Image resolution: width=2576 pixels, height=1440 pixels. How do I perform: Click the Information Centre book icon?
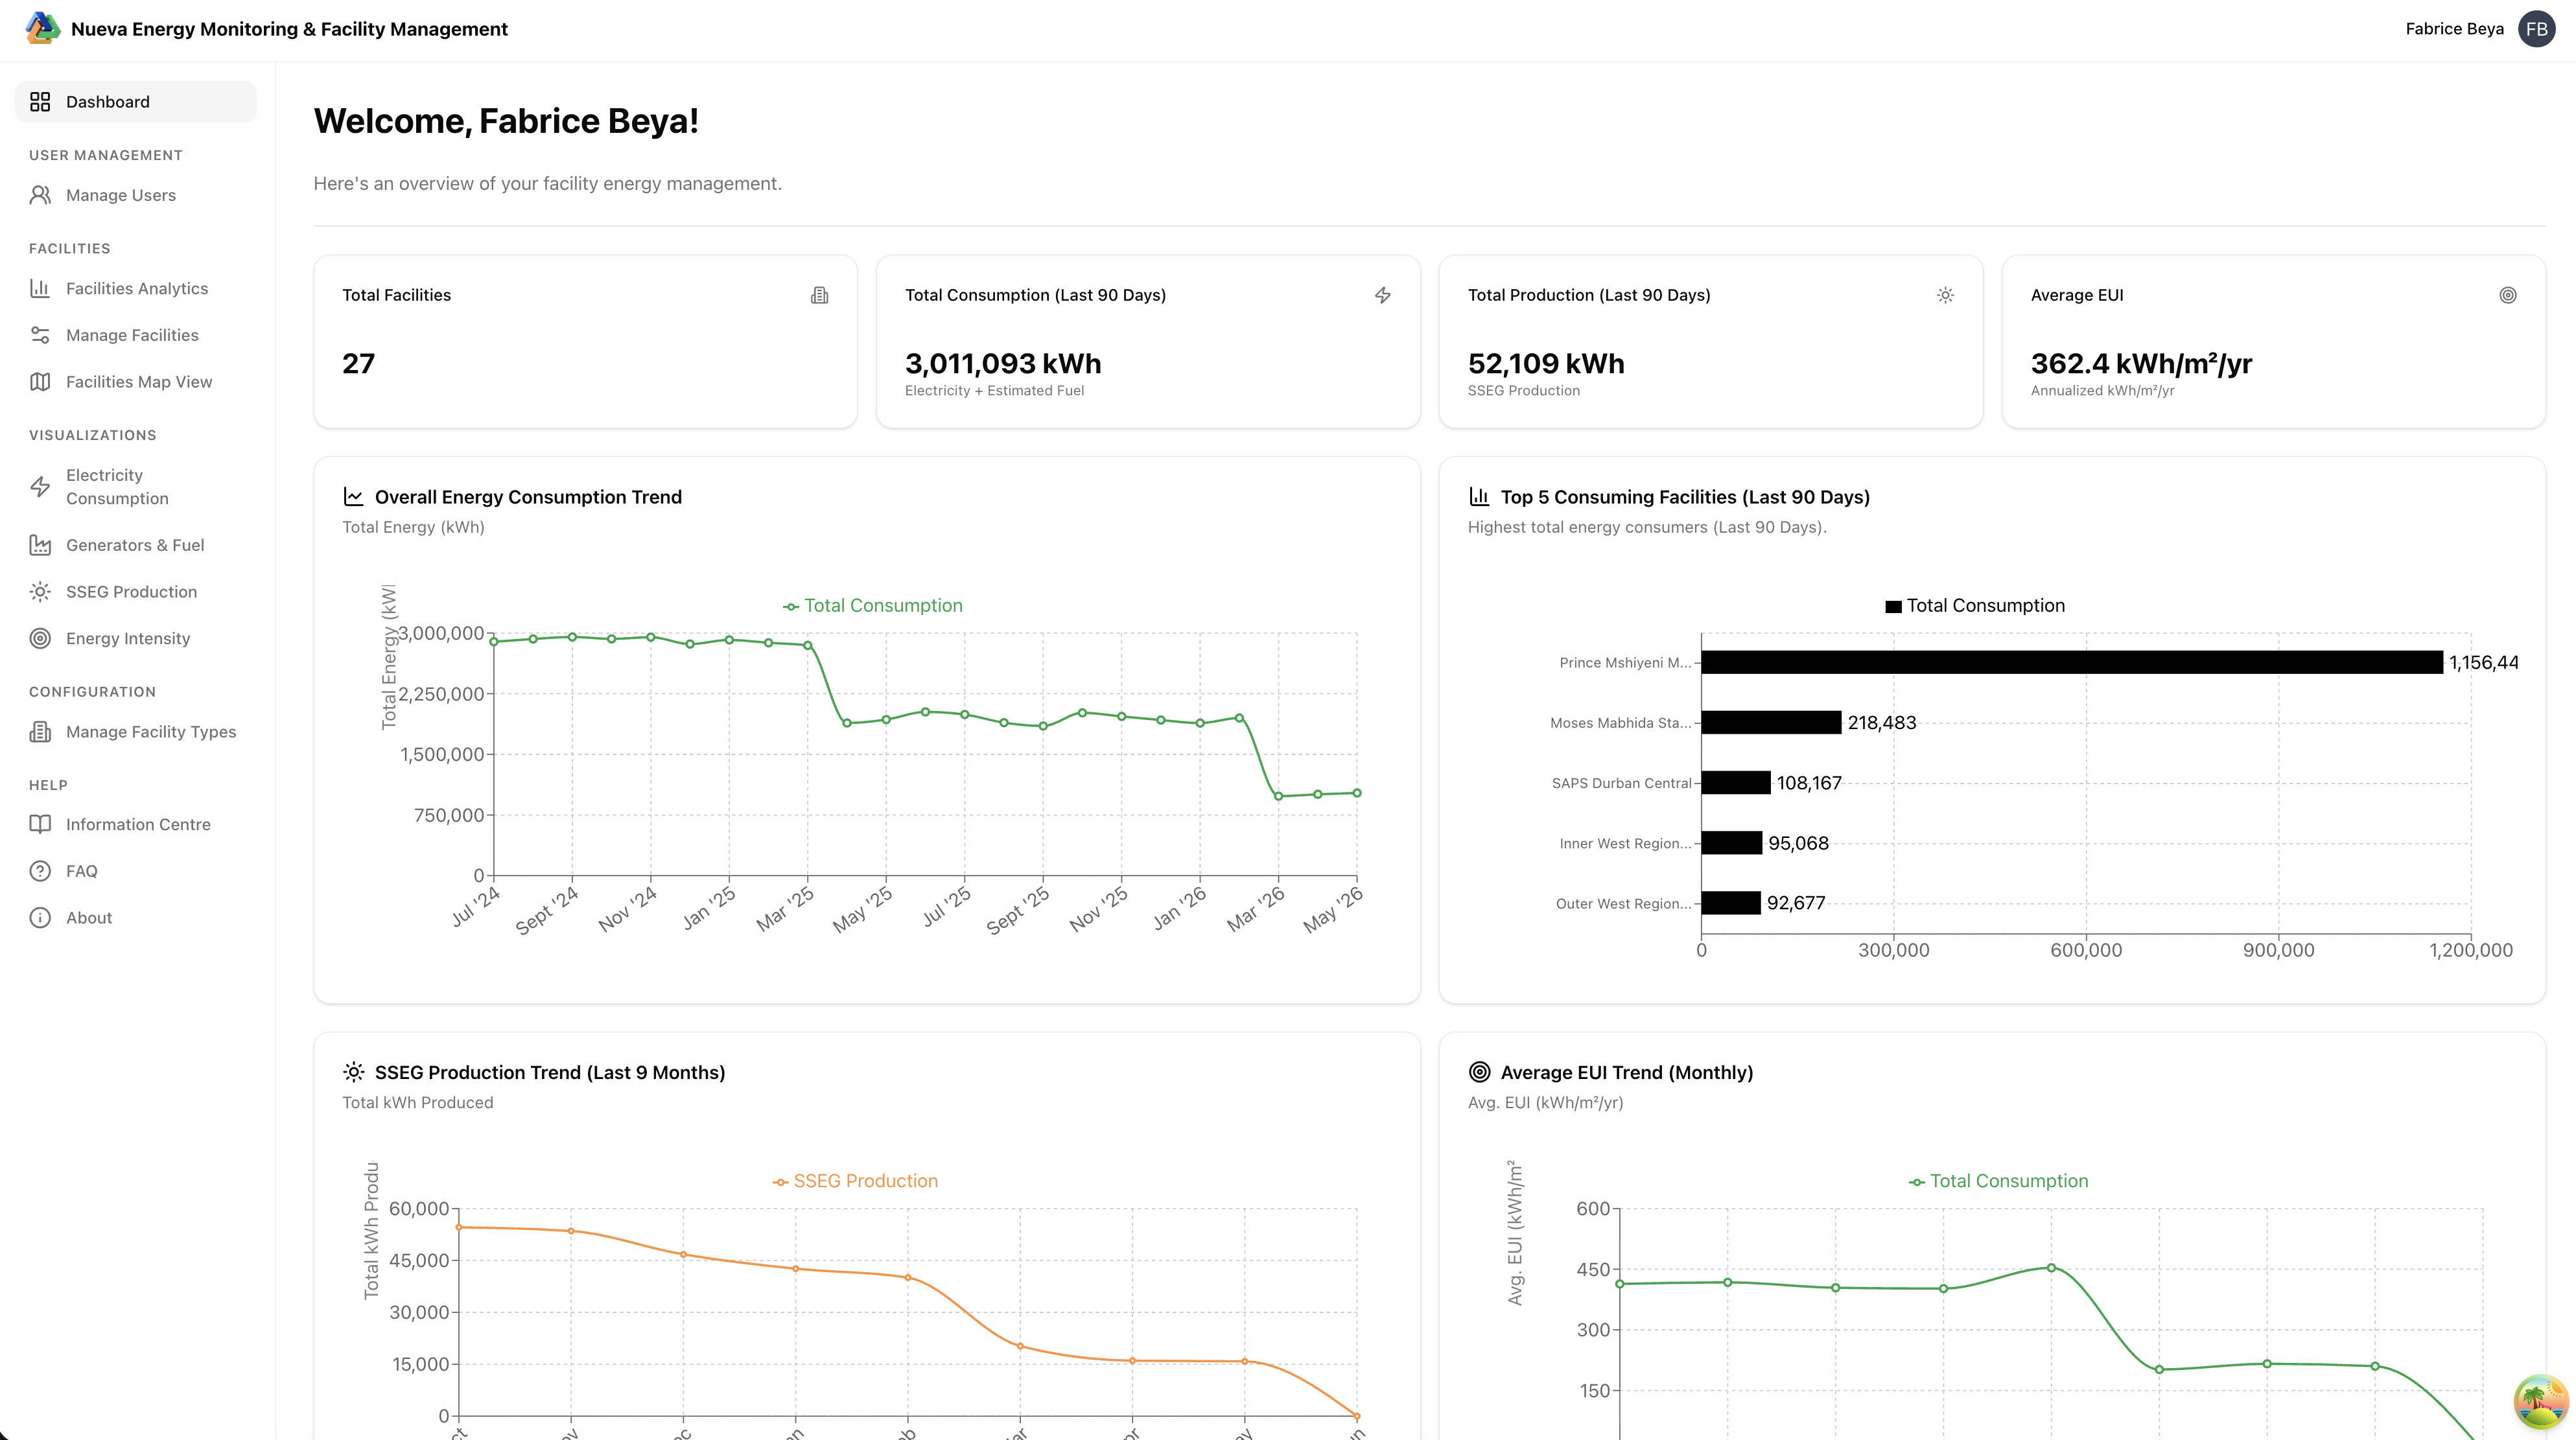tap(40, 824)
